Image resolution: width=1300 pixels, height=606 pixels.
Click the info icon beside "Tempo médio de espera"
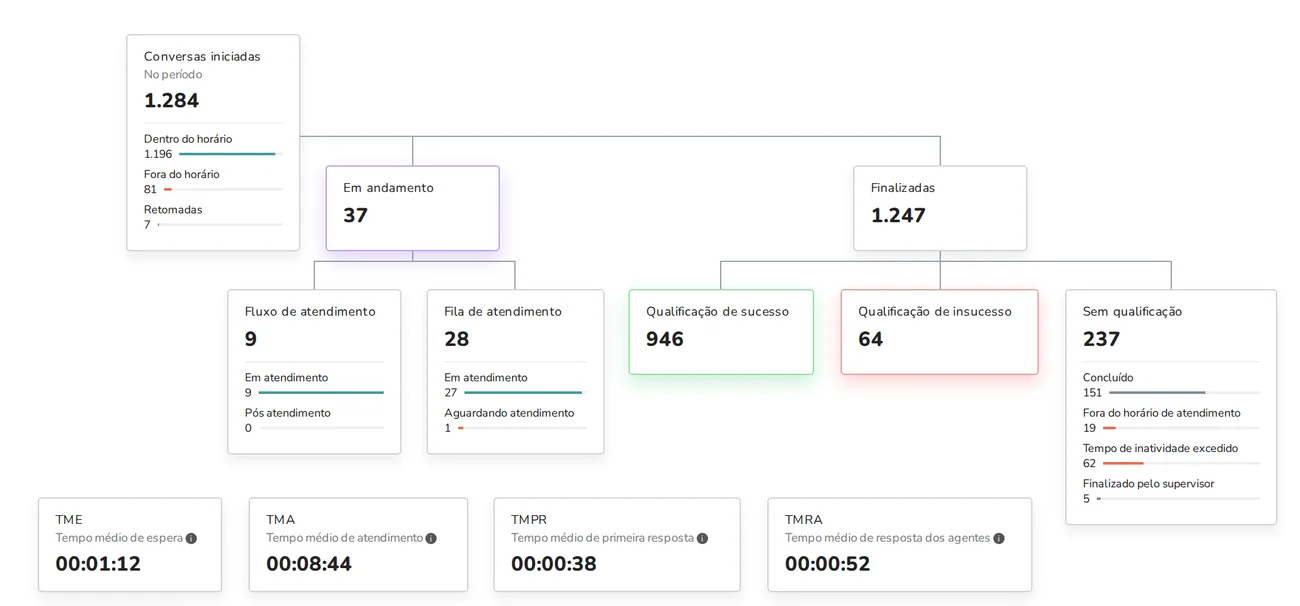191,538
